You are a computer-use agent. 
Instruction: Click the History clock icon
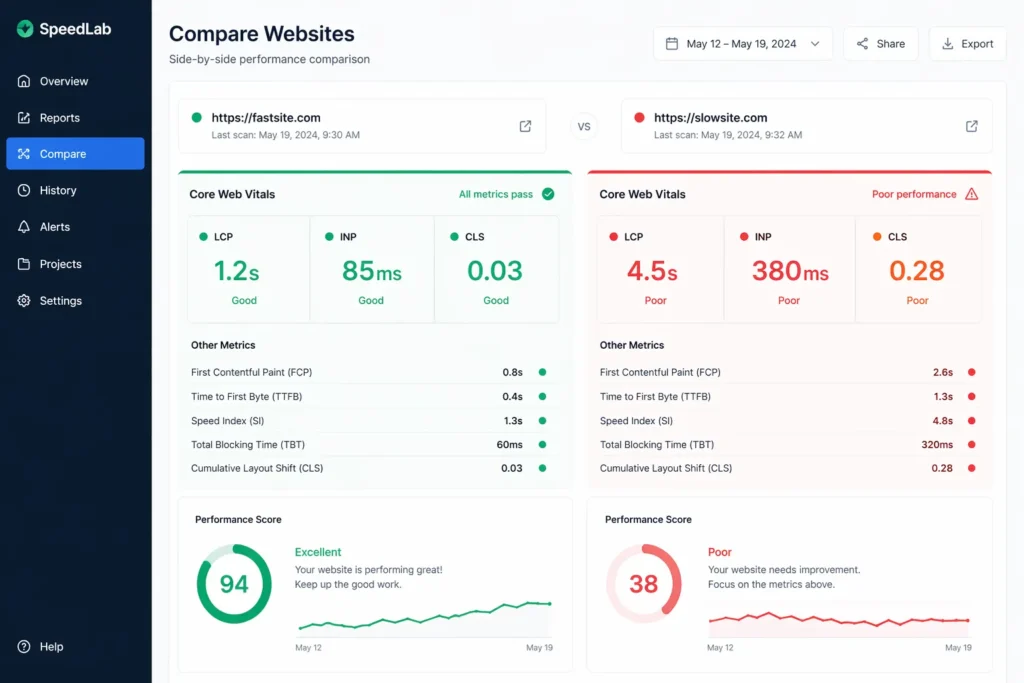pos(24,190)
